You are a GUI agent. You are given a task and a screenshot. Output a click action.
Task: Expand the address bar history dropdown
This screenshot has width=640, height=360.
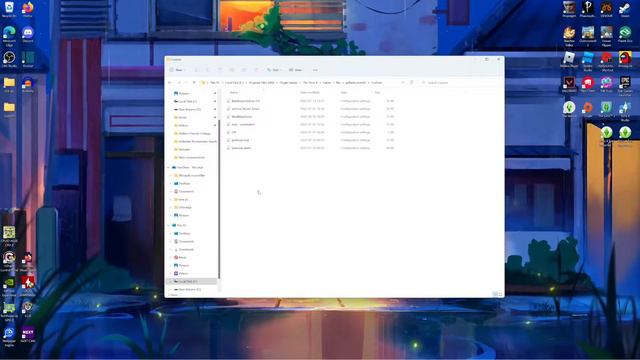pos(403,82)
